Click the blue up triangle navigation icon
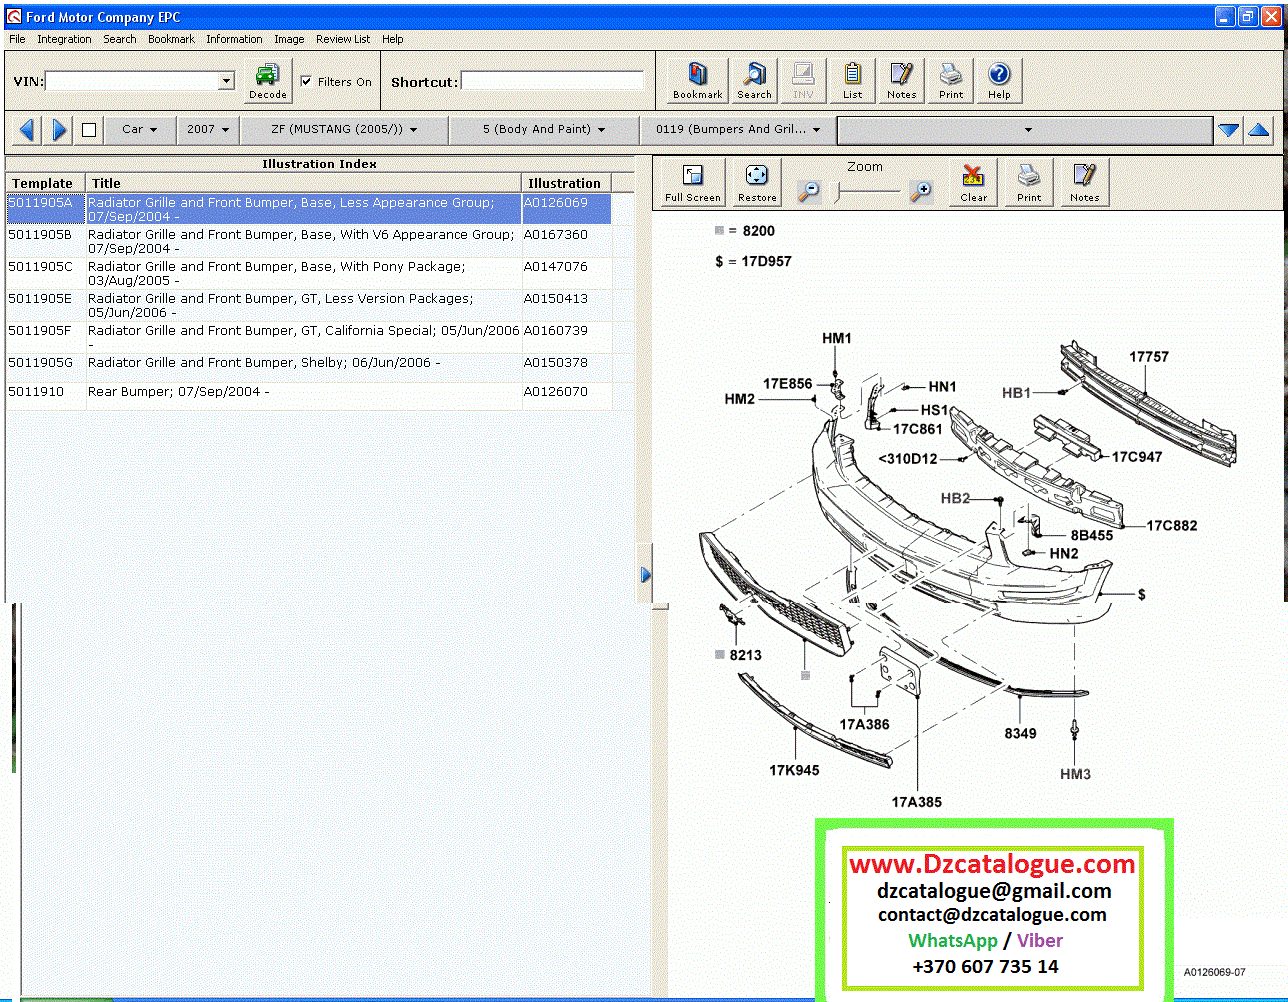Viewport: 1288px width, 1002px height. pyautogui.click(x=1259, y=130)
